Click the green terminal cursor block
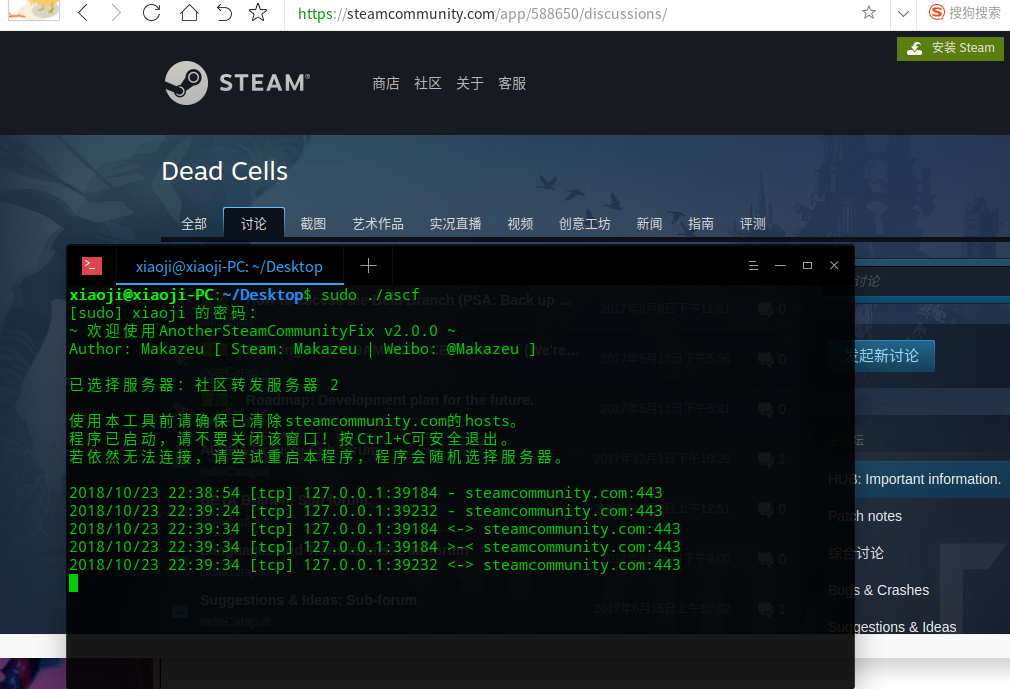 73,583
